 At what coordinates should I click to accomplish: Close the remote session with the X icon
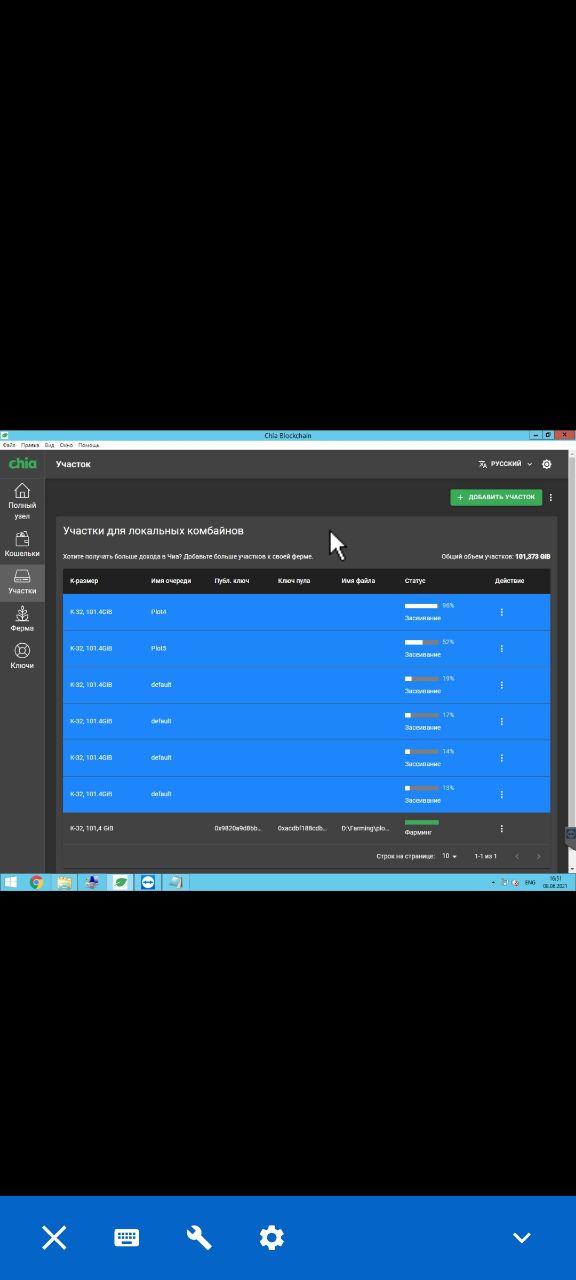(54, 1238)
